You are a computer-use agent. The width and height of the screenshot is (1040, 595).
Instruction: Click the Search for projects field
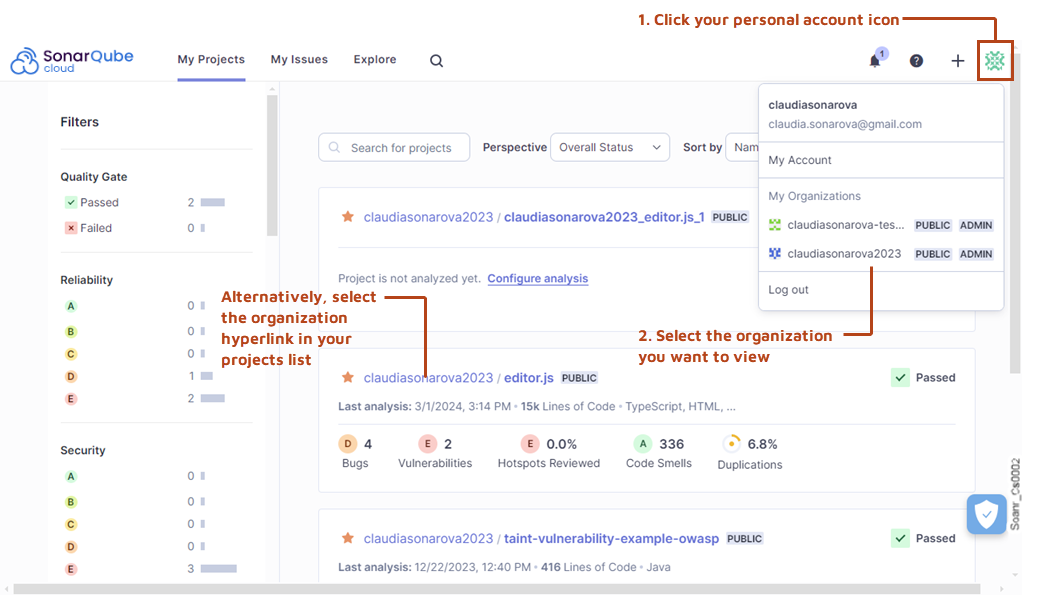point(394,147)
